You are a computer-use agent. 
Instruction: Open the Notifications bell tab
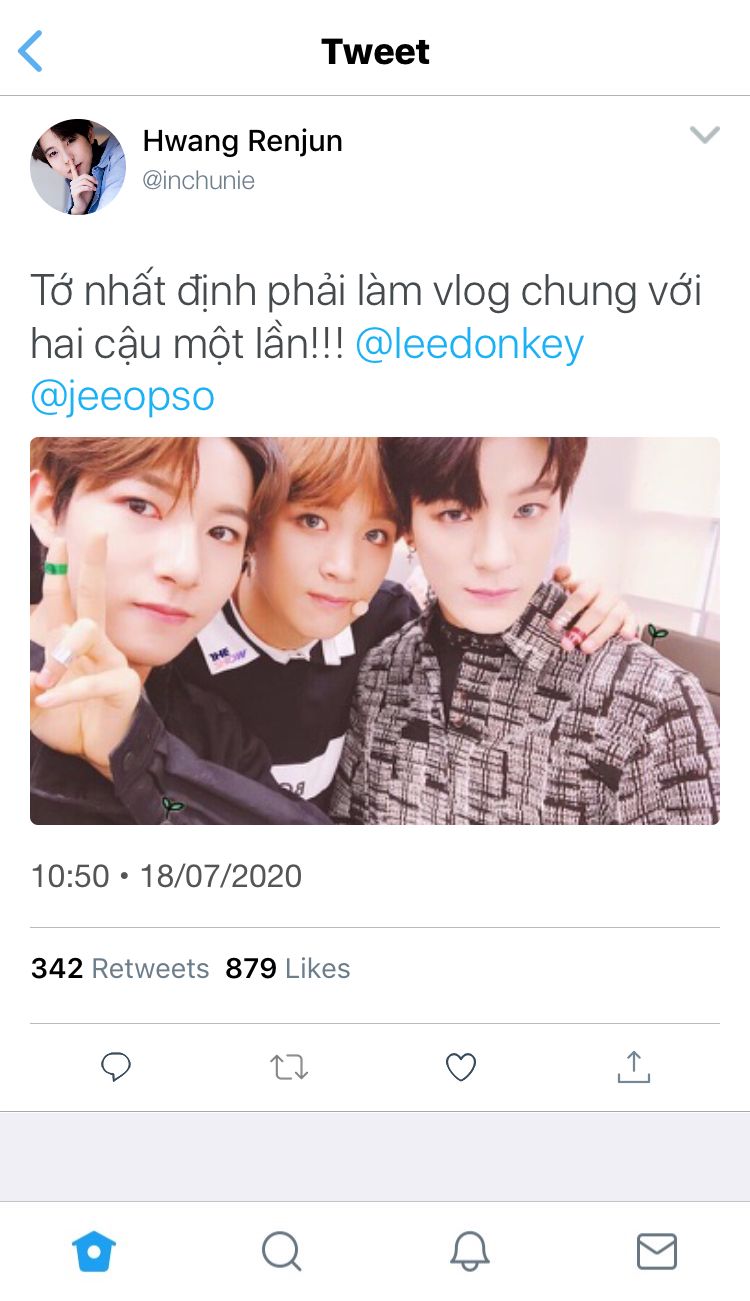coord(469,1251)
